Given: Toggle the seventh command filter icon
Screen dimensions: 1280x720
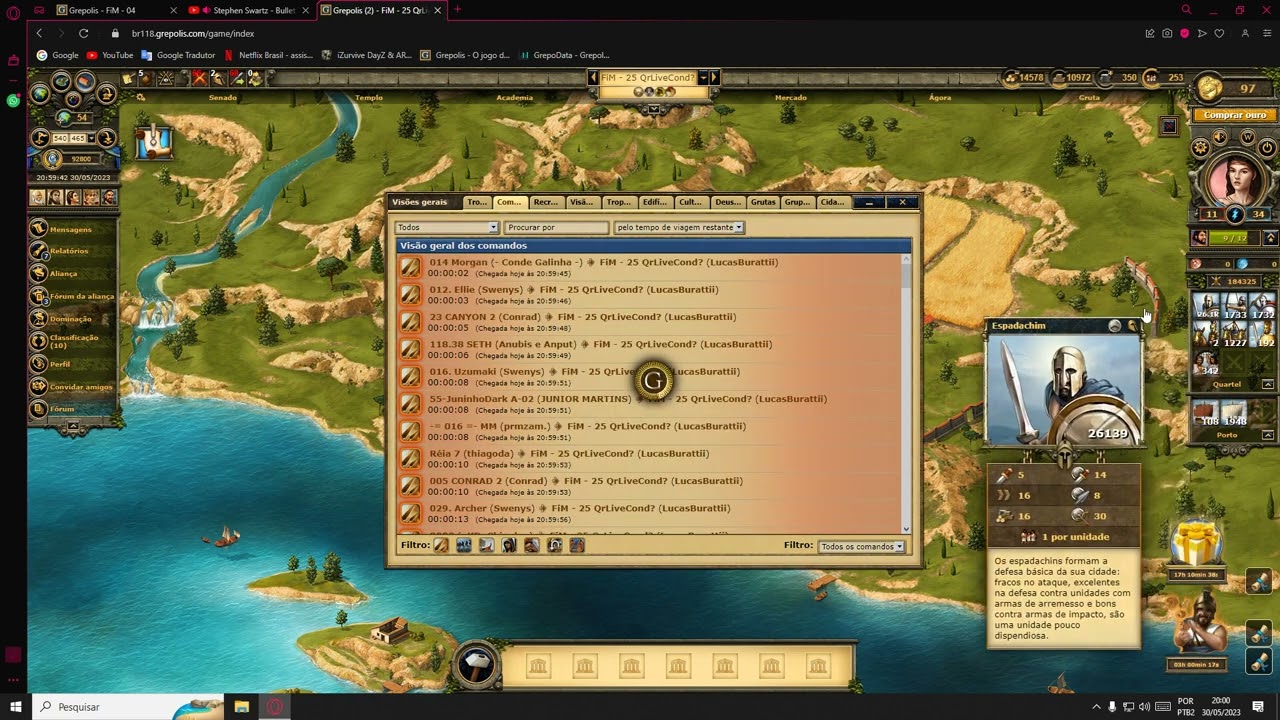Looking at the screenshot, I should click(577, 545).
